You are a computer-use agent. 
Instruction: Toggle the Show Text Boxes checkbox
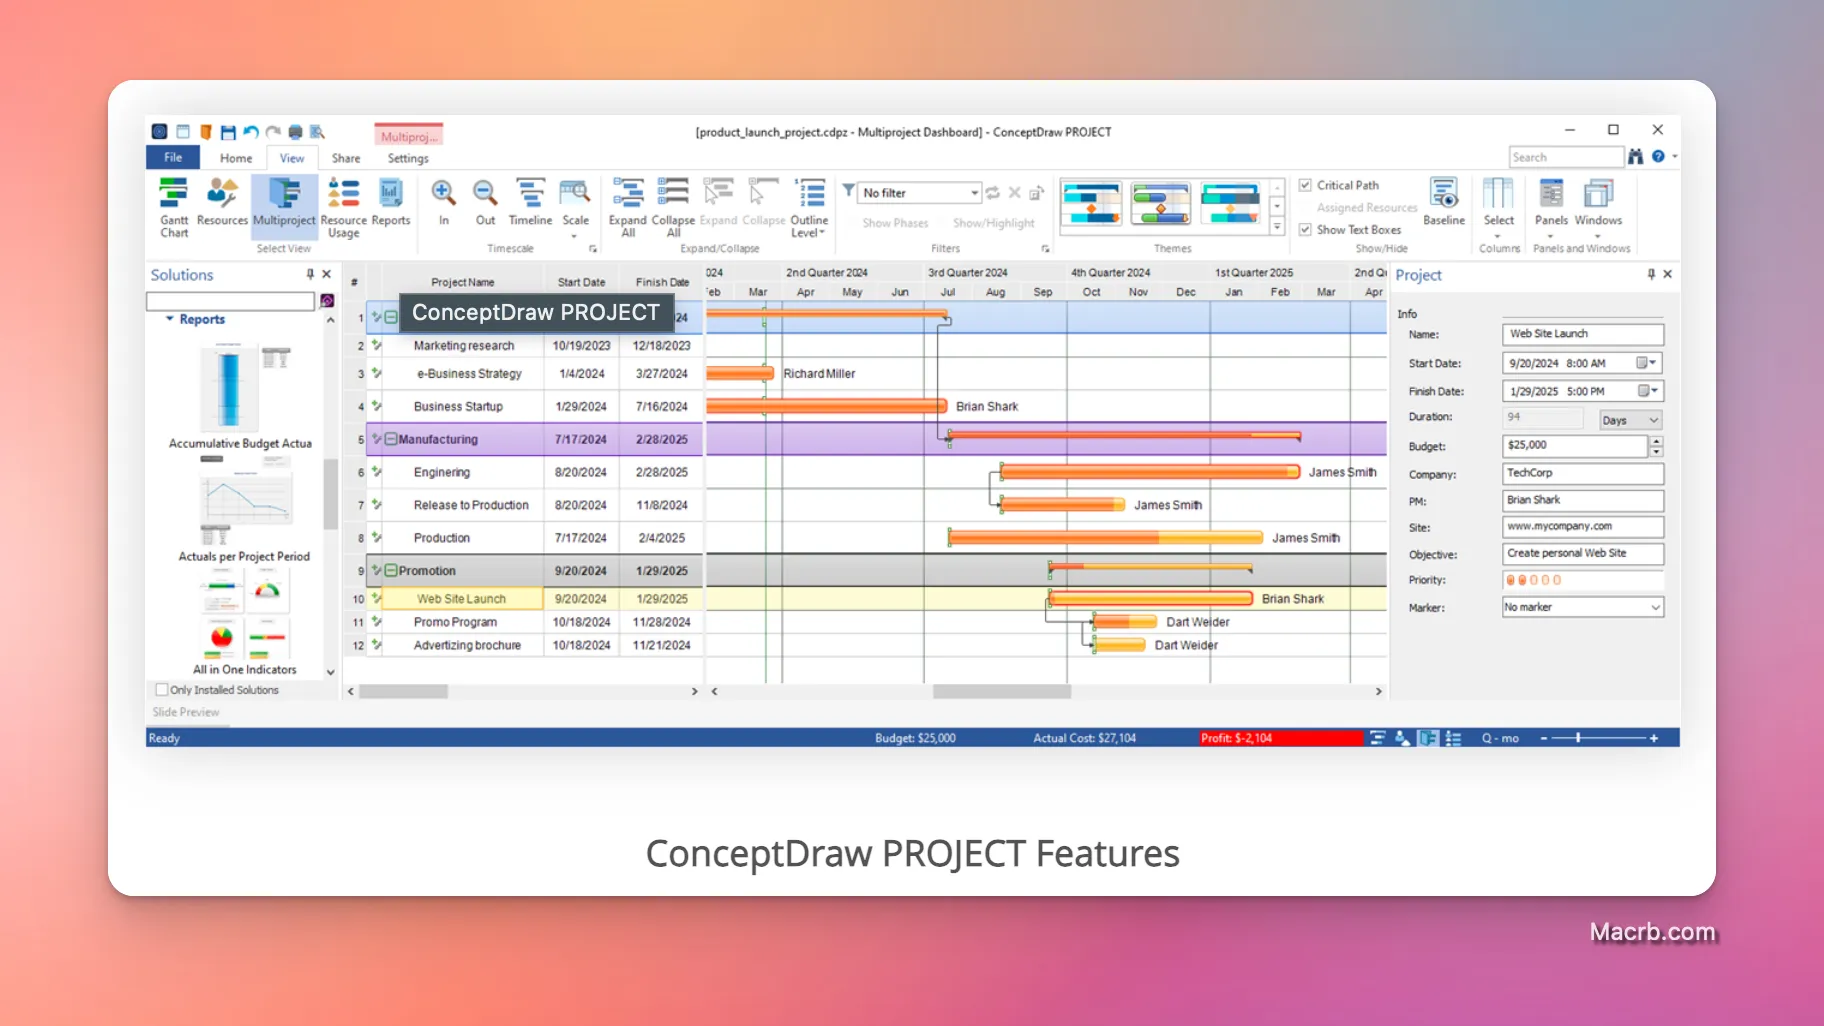[x=1305, y=229]
